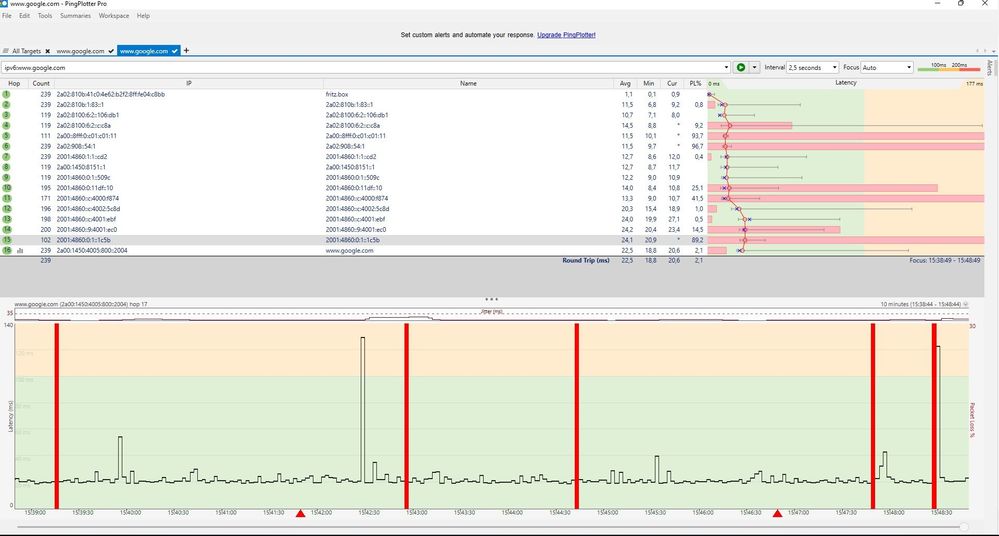Screen dimensions: 999x536
Task: Click the hop 3 green circle icon
Action: (x=6, y=115)
